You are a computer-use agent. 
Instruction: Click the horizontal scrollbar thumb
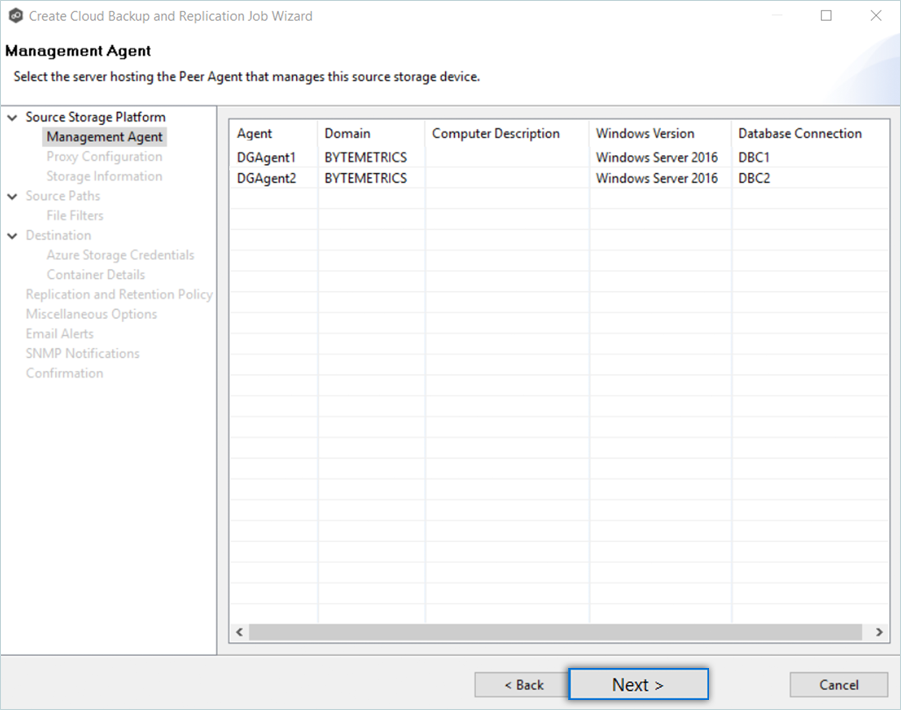coord(555,633)
